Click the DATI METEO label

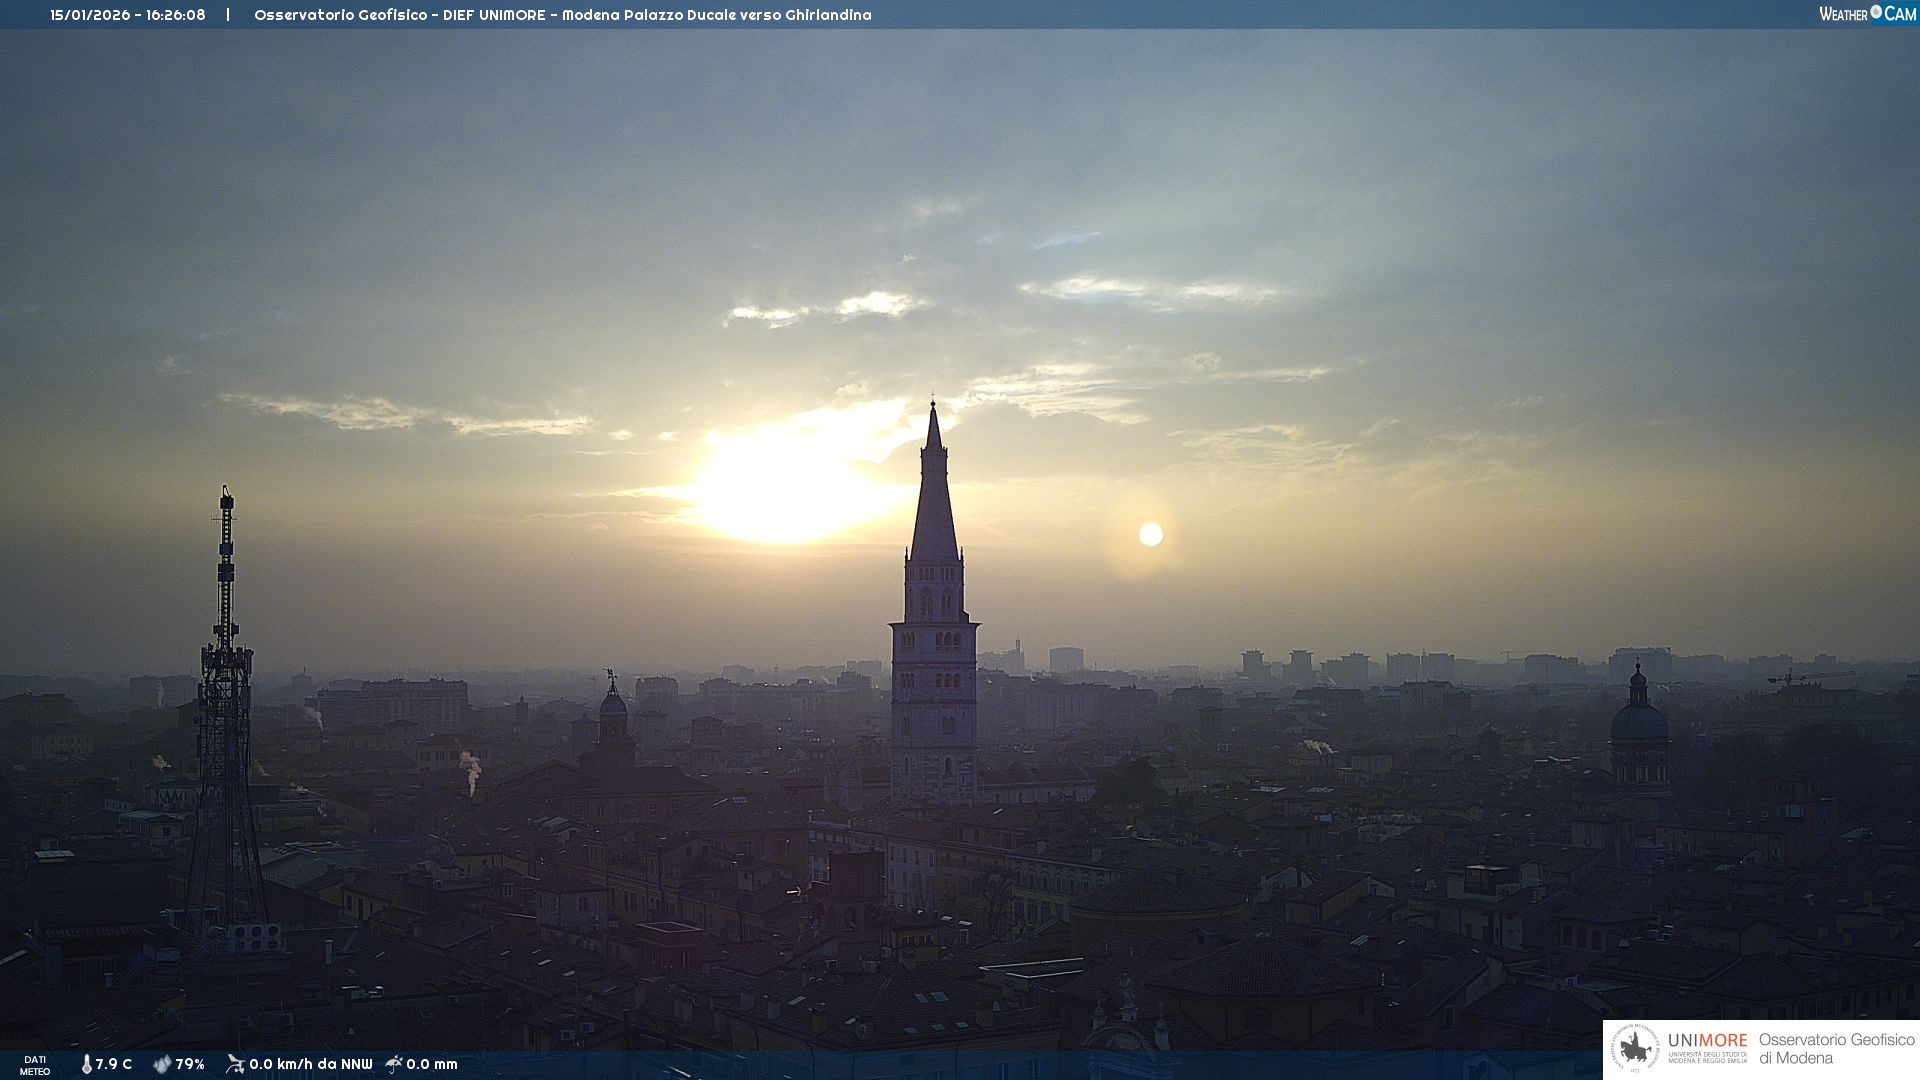click(x=35, y=1065)
